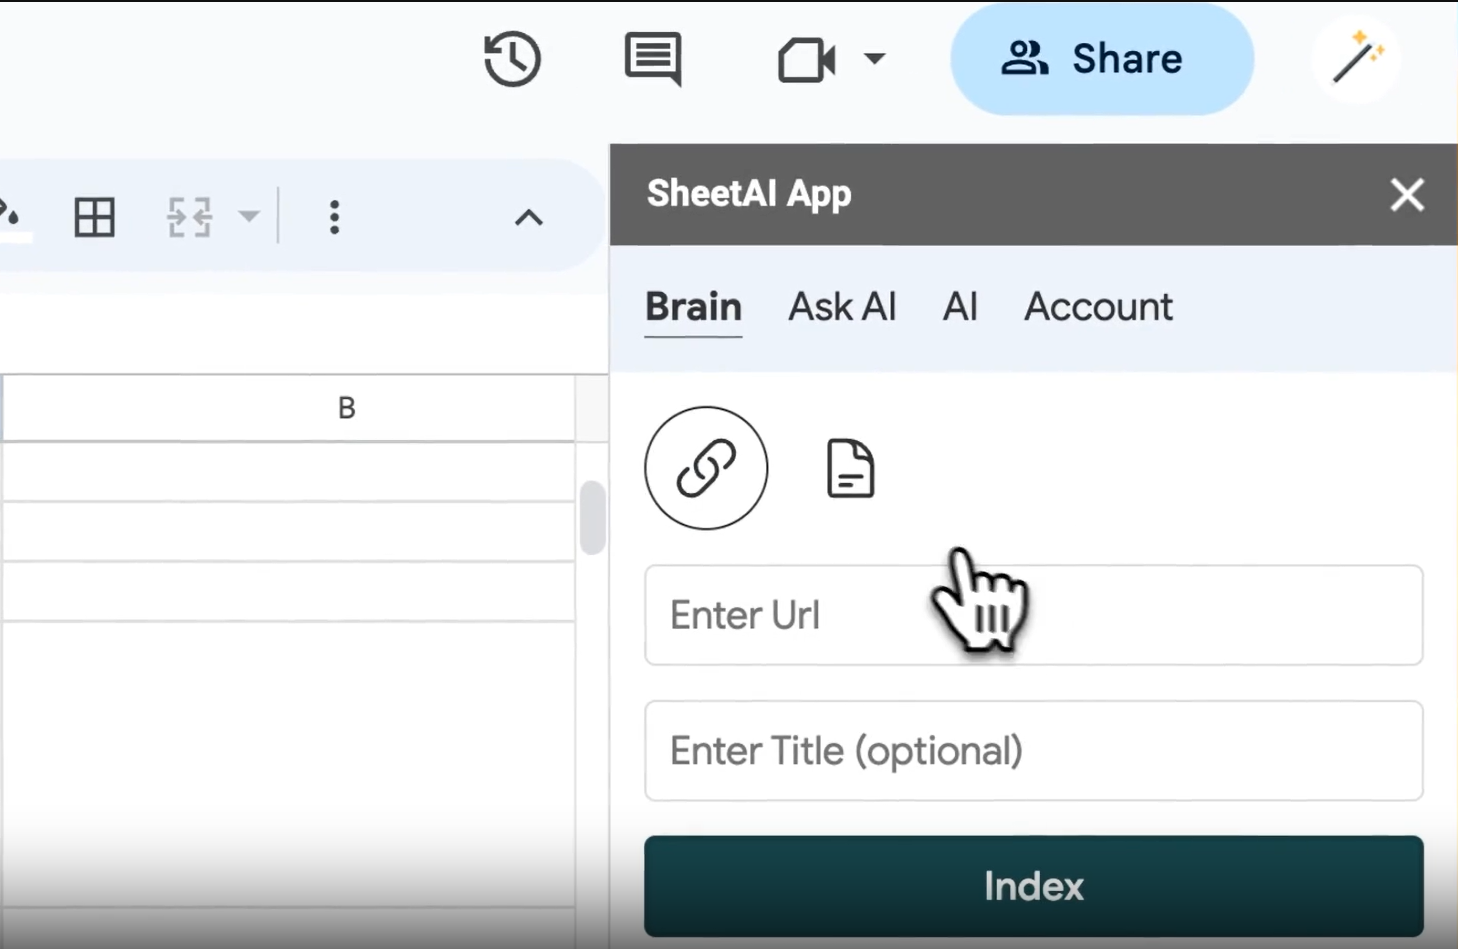
Task: Select the link URL source icon
Action: point(706,468)
